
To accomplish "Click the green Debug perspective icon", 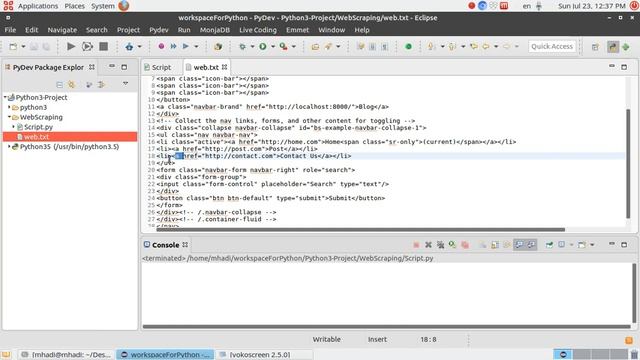I will [x=626, y=47].
